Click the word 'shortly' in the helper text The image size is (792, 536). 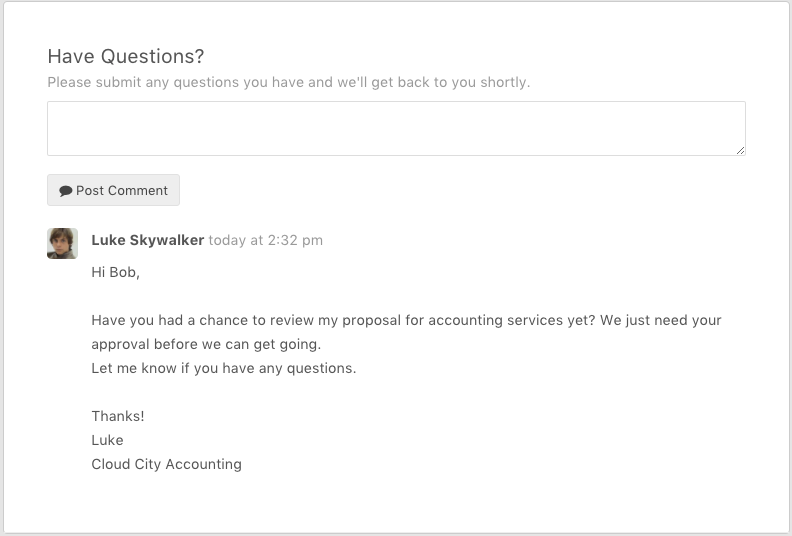pyautogui.click(x=503, y=82)
